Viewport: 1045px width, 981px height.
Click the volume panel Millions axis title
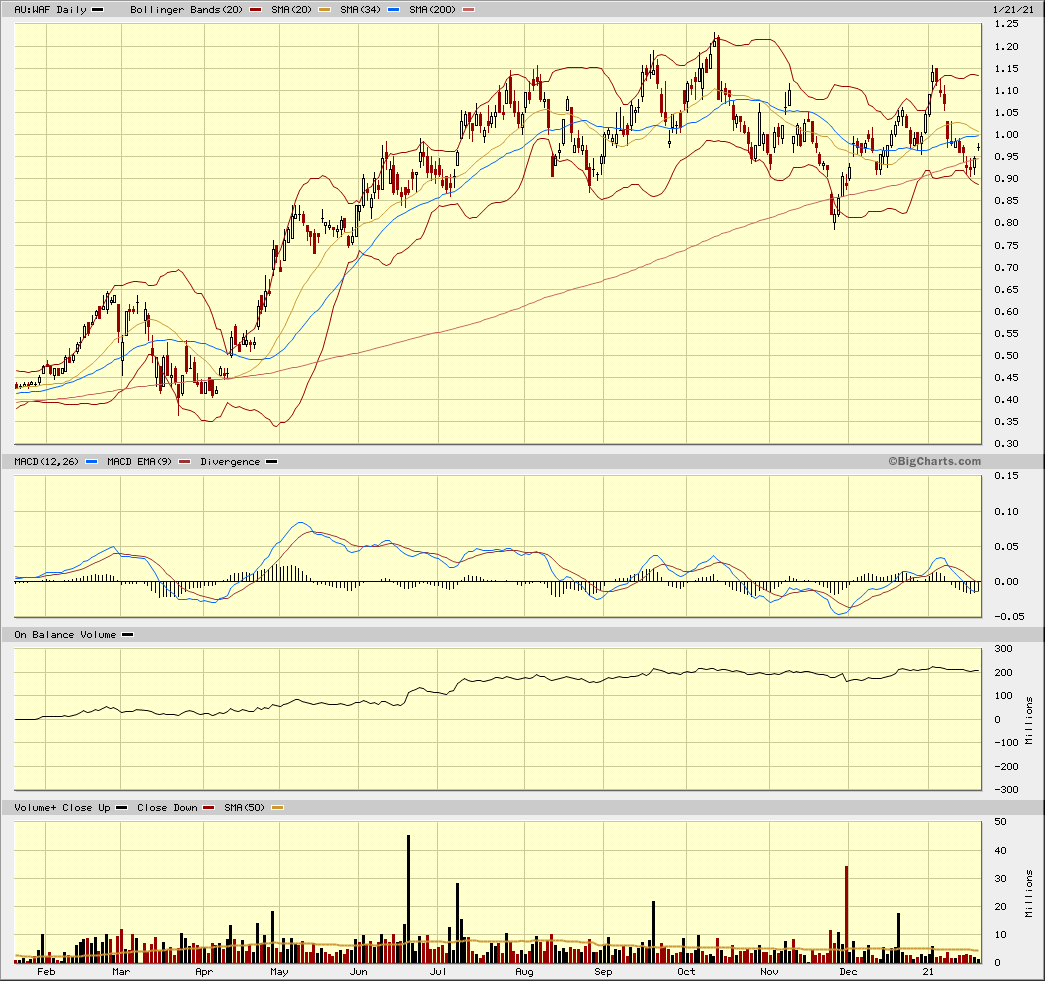point(1030,893)
